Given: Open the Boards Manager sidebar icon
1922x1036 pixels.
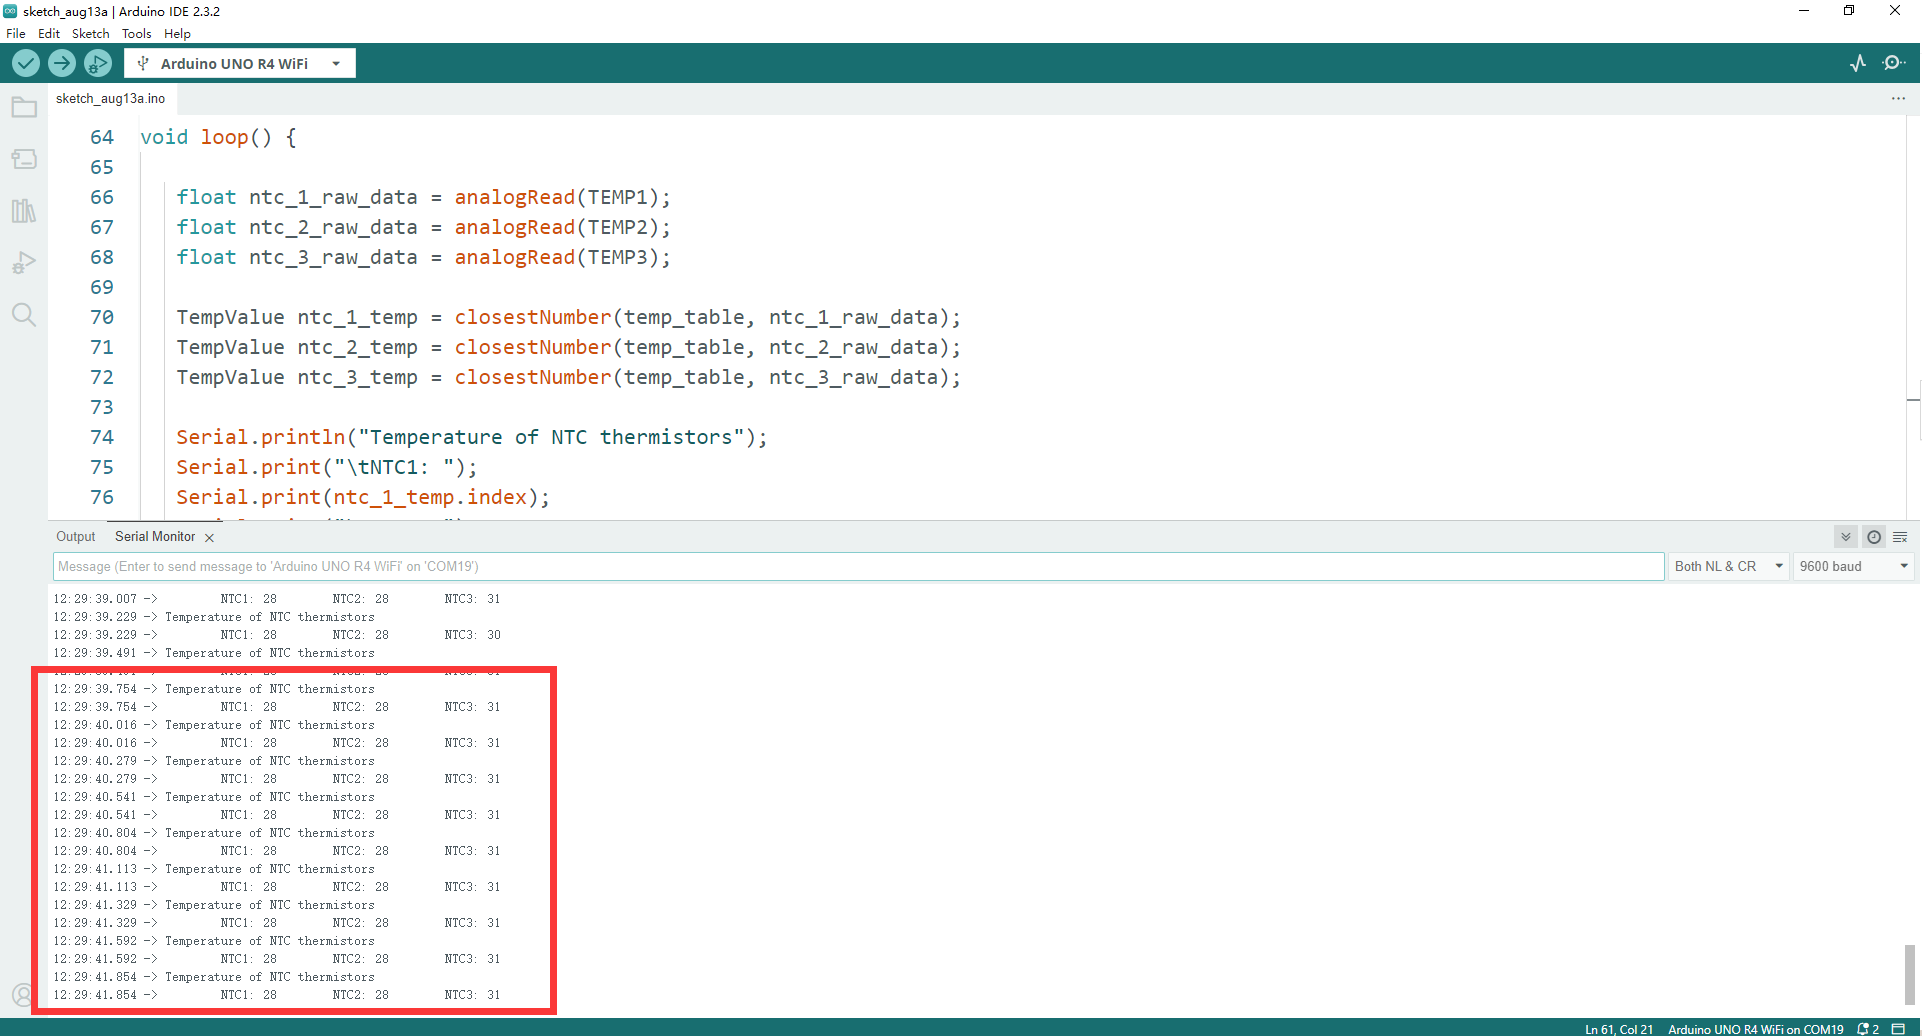Looking at the screenshot, I should (24, 159).
